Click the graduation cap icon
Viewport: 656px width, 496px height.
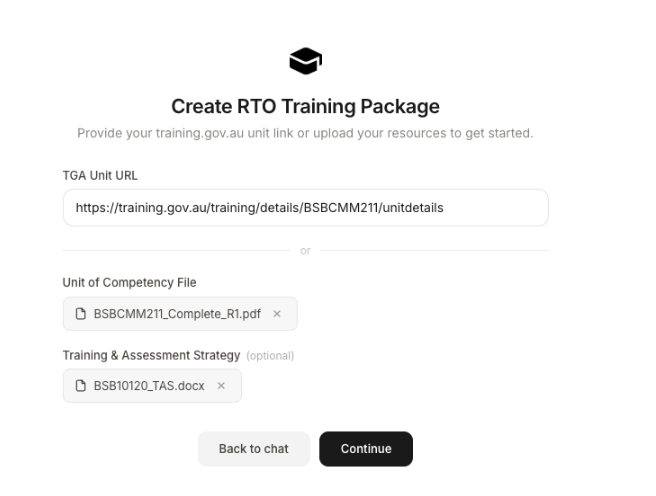pos(305,61)
